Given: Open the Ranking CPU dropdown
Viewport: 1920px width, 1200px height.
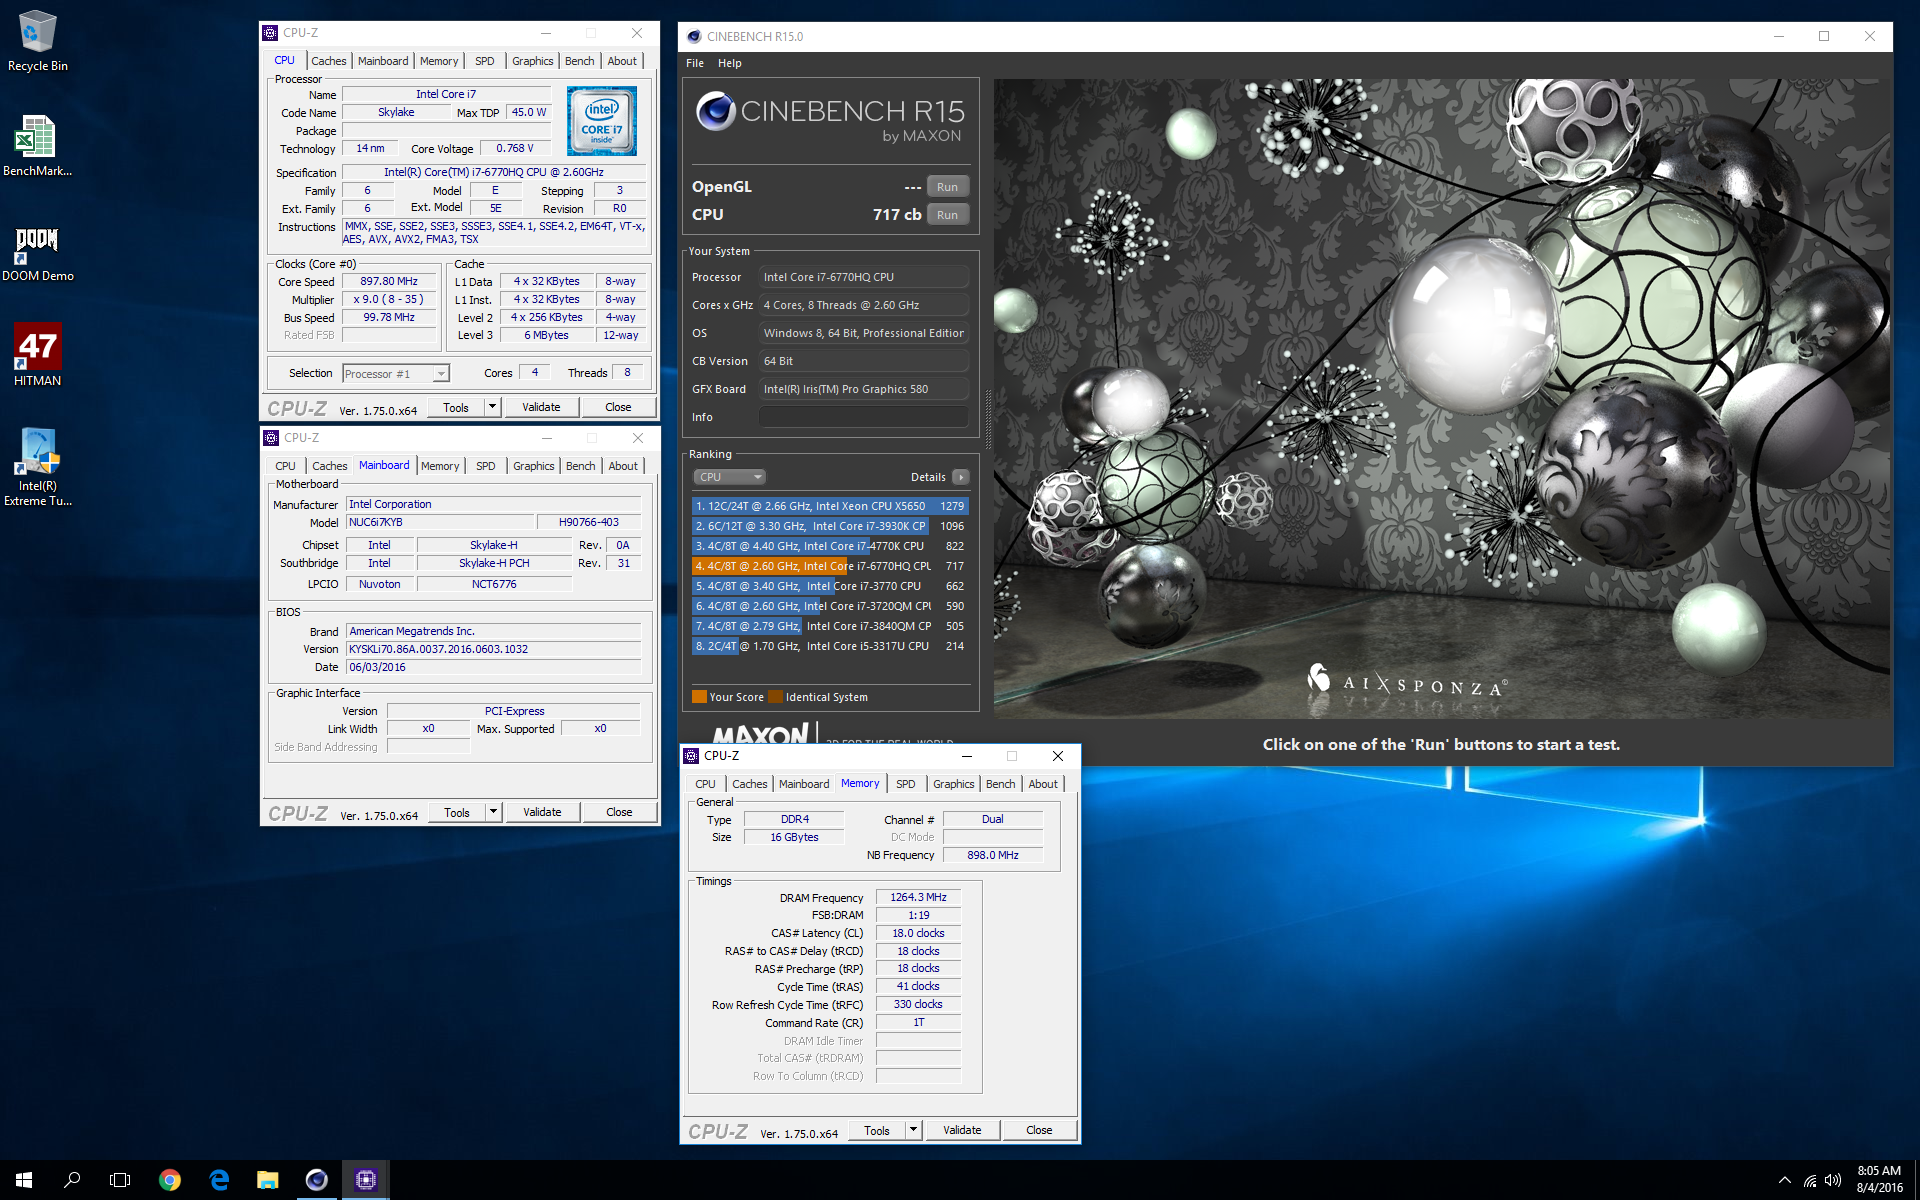Looking at the screenshot, I should coord(729,477).
